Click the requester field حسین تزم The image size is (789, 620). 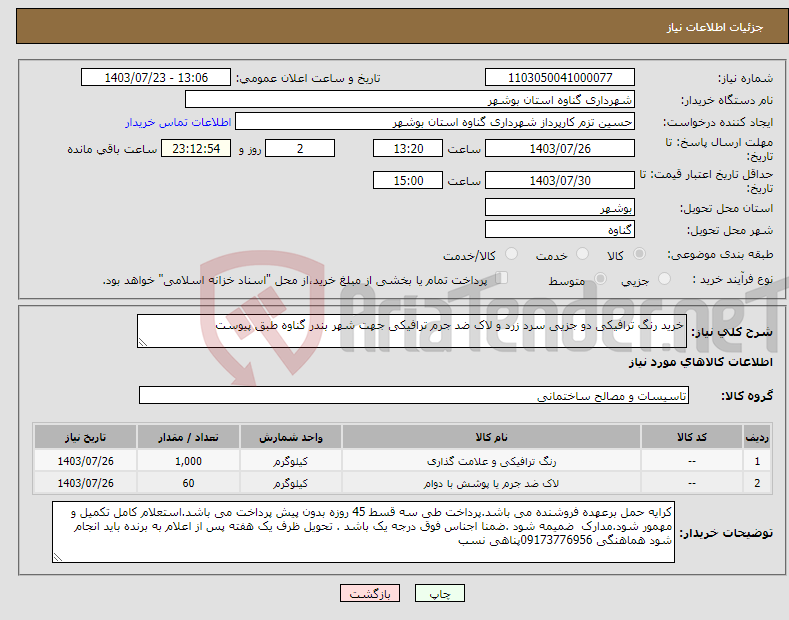pos(435,122)
